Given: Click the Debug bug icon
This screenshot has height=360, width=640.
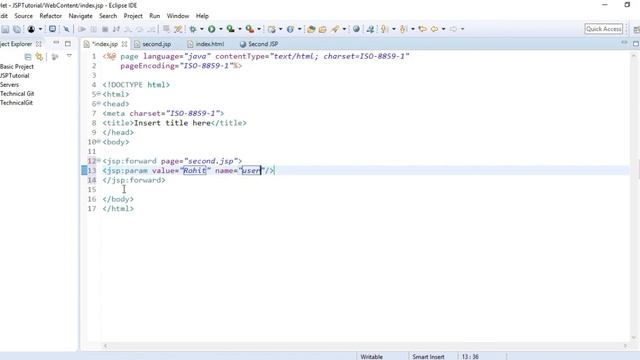Looking at the screenshot, I should [x=193, y=29].
